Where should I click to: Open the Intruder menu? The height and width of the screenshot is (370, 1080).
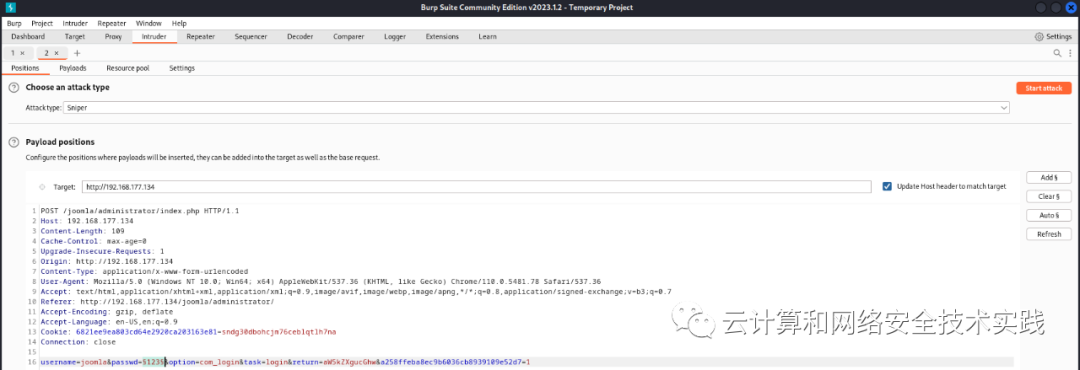[75, 23]
